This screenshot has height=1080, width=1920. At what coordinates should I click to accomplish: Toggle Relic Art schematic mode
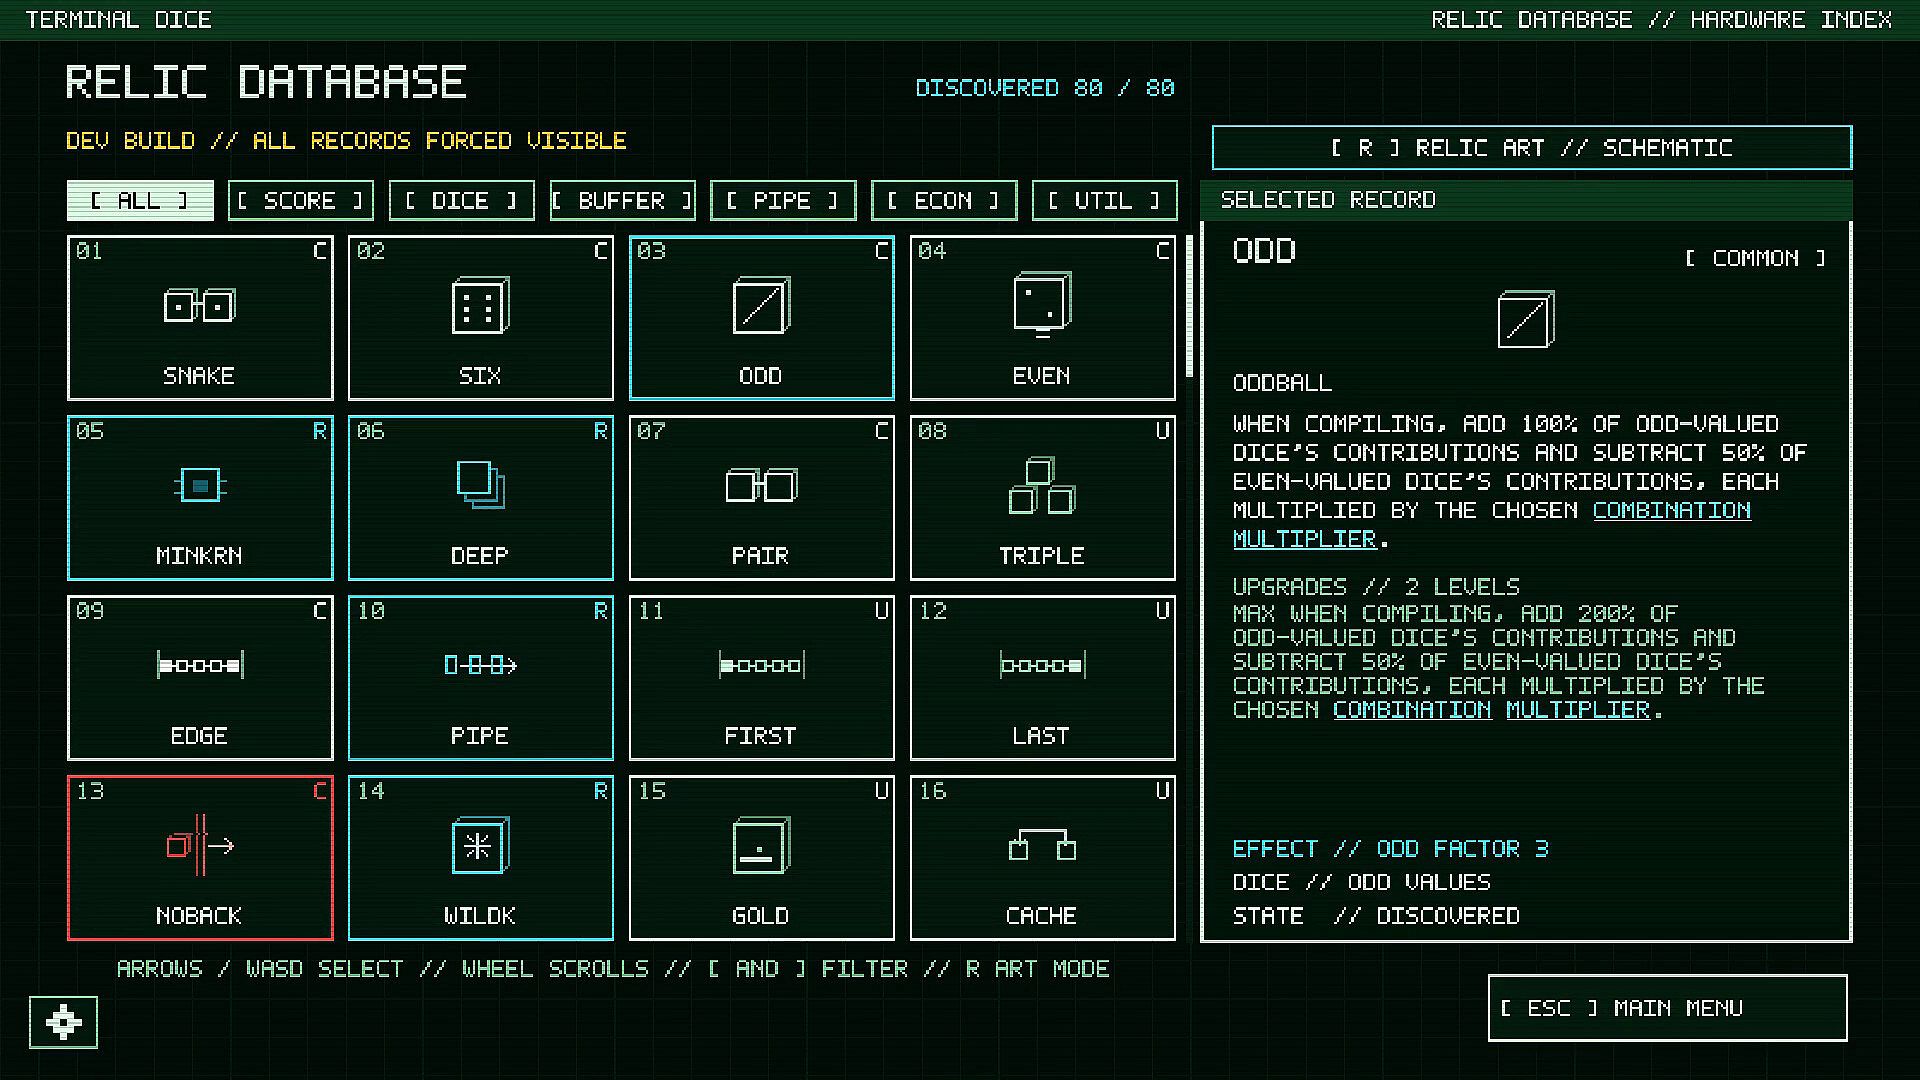[1531, 148]
